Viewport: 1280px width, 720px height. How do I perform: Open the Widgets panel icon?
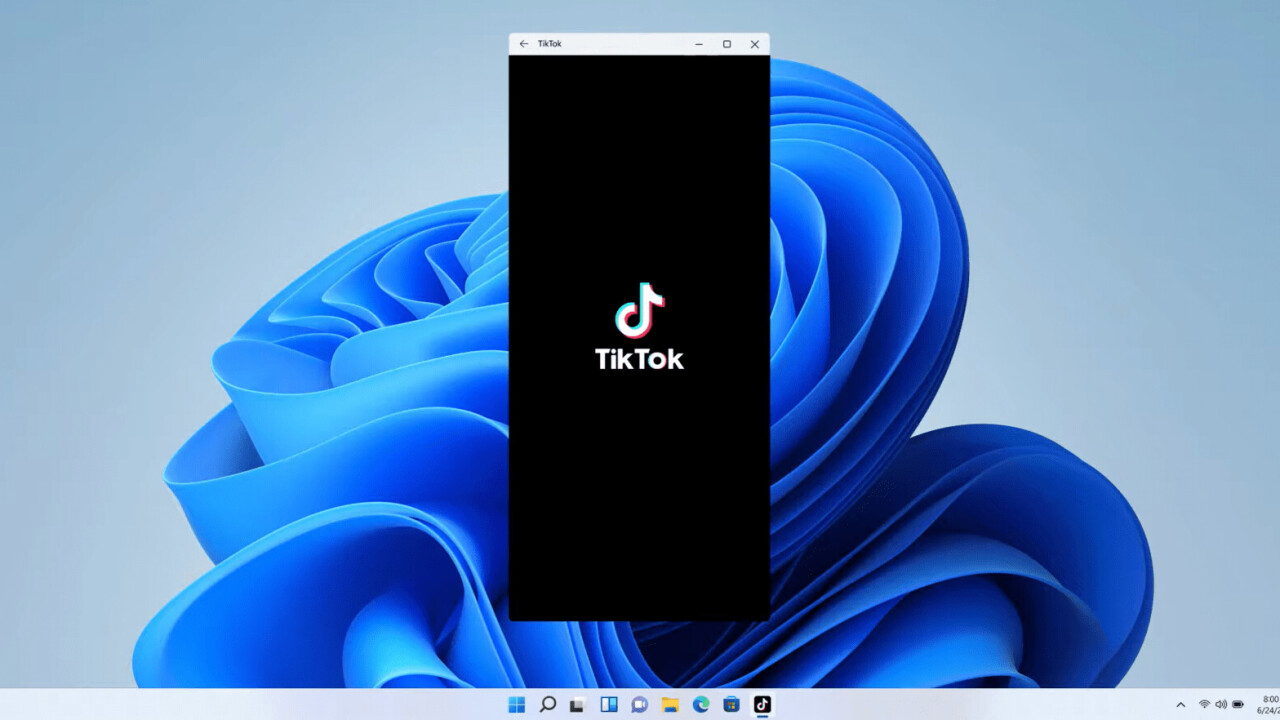[x=608, y=705]
